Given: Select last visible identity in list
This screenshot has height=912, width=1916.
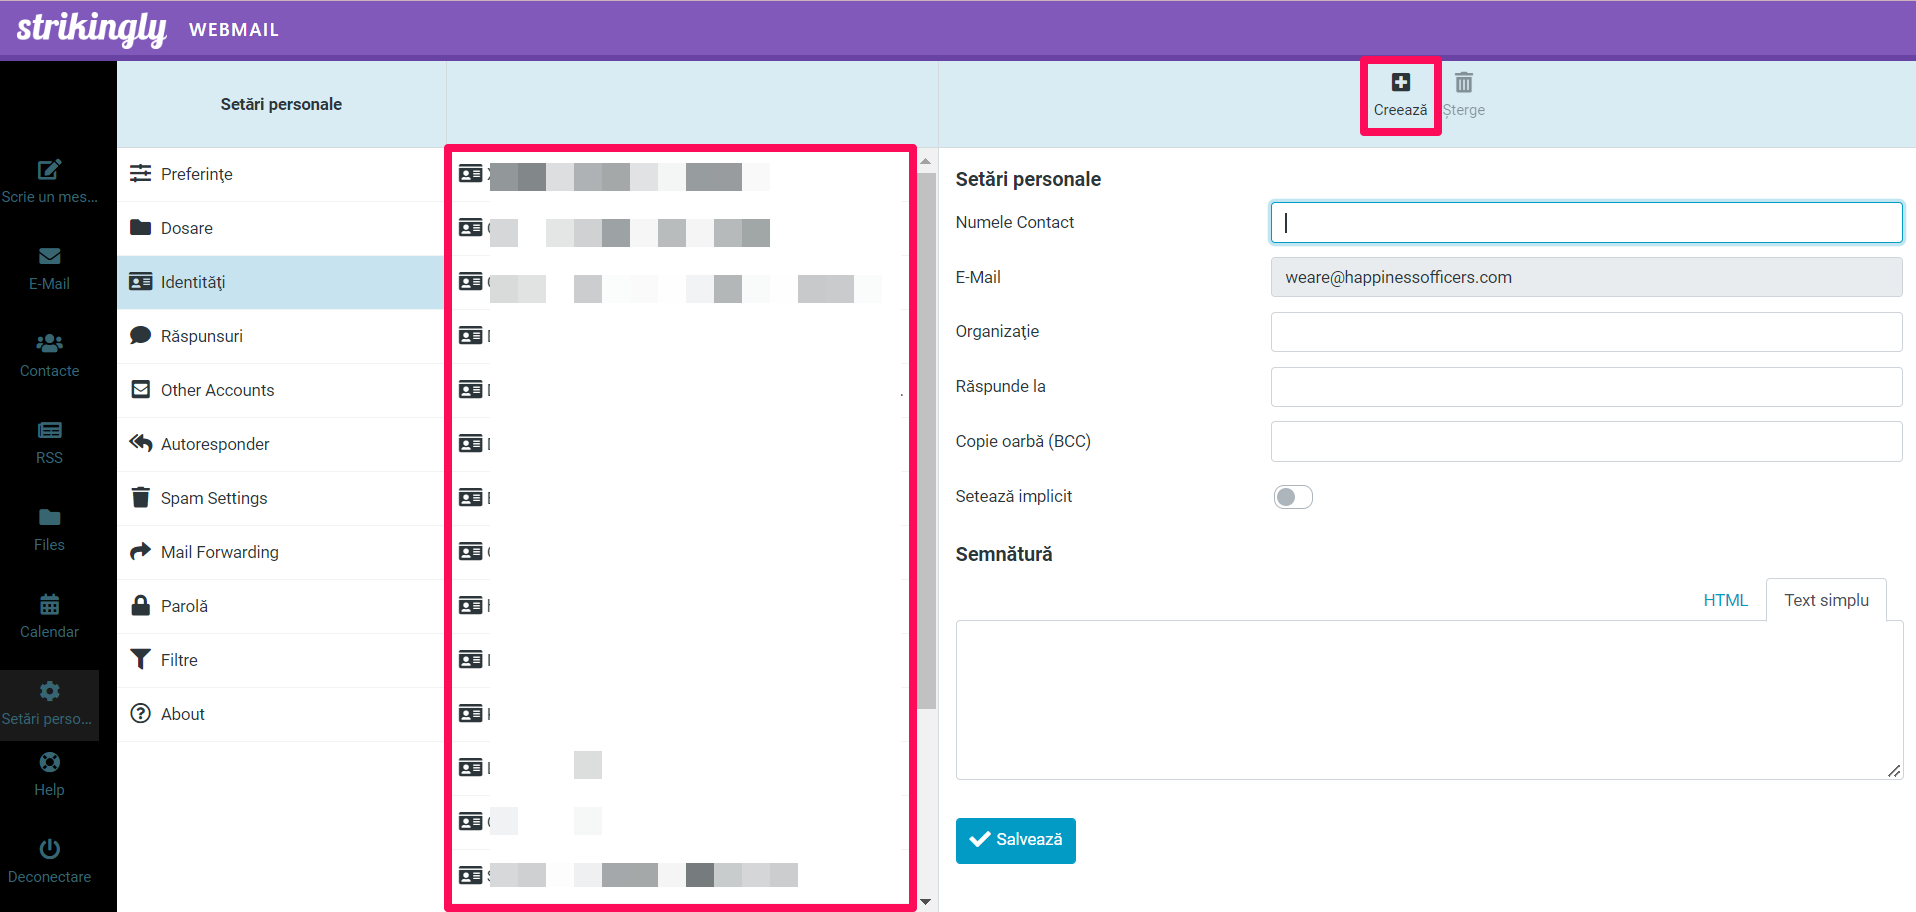Looking at the screenshot, I should coord(680,876).
